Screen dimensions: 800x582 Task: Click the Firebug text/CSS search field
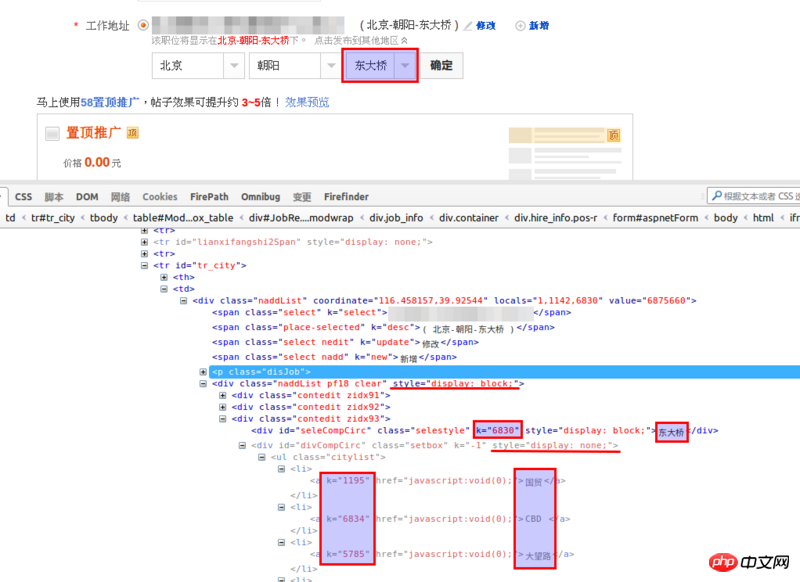click(754, 196)
